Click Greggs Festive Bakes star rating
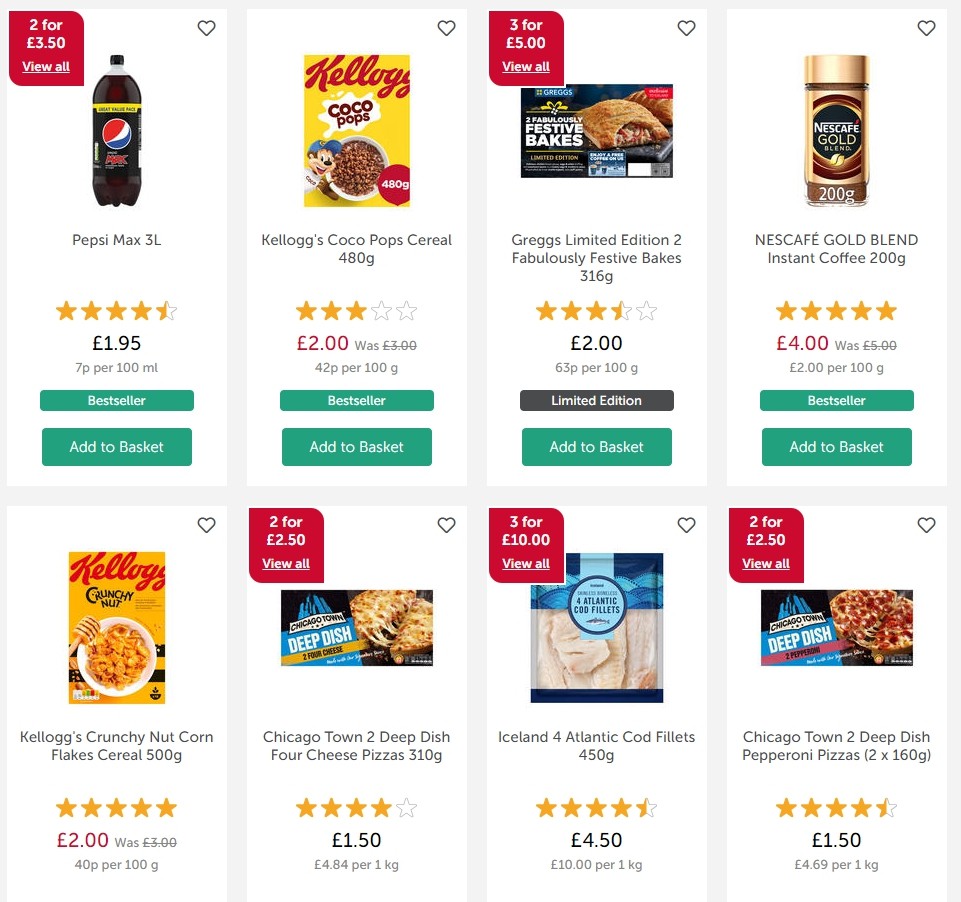The width and height of the screenshot is (961, 902). tap(597, 311)
